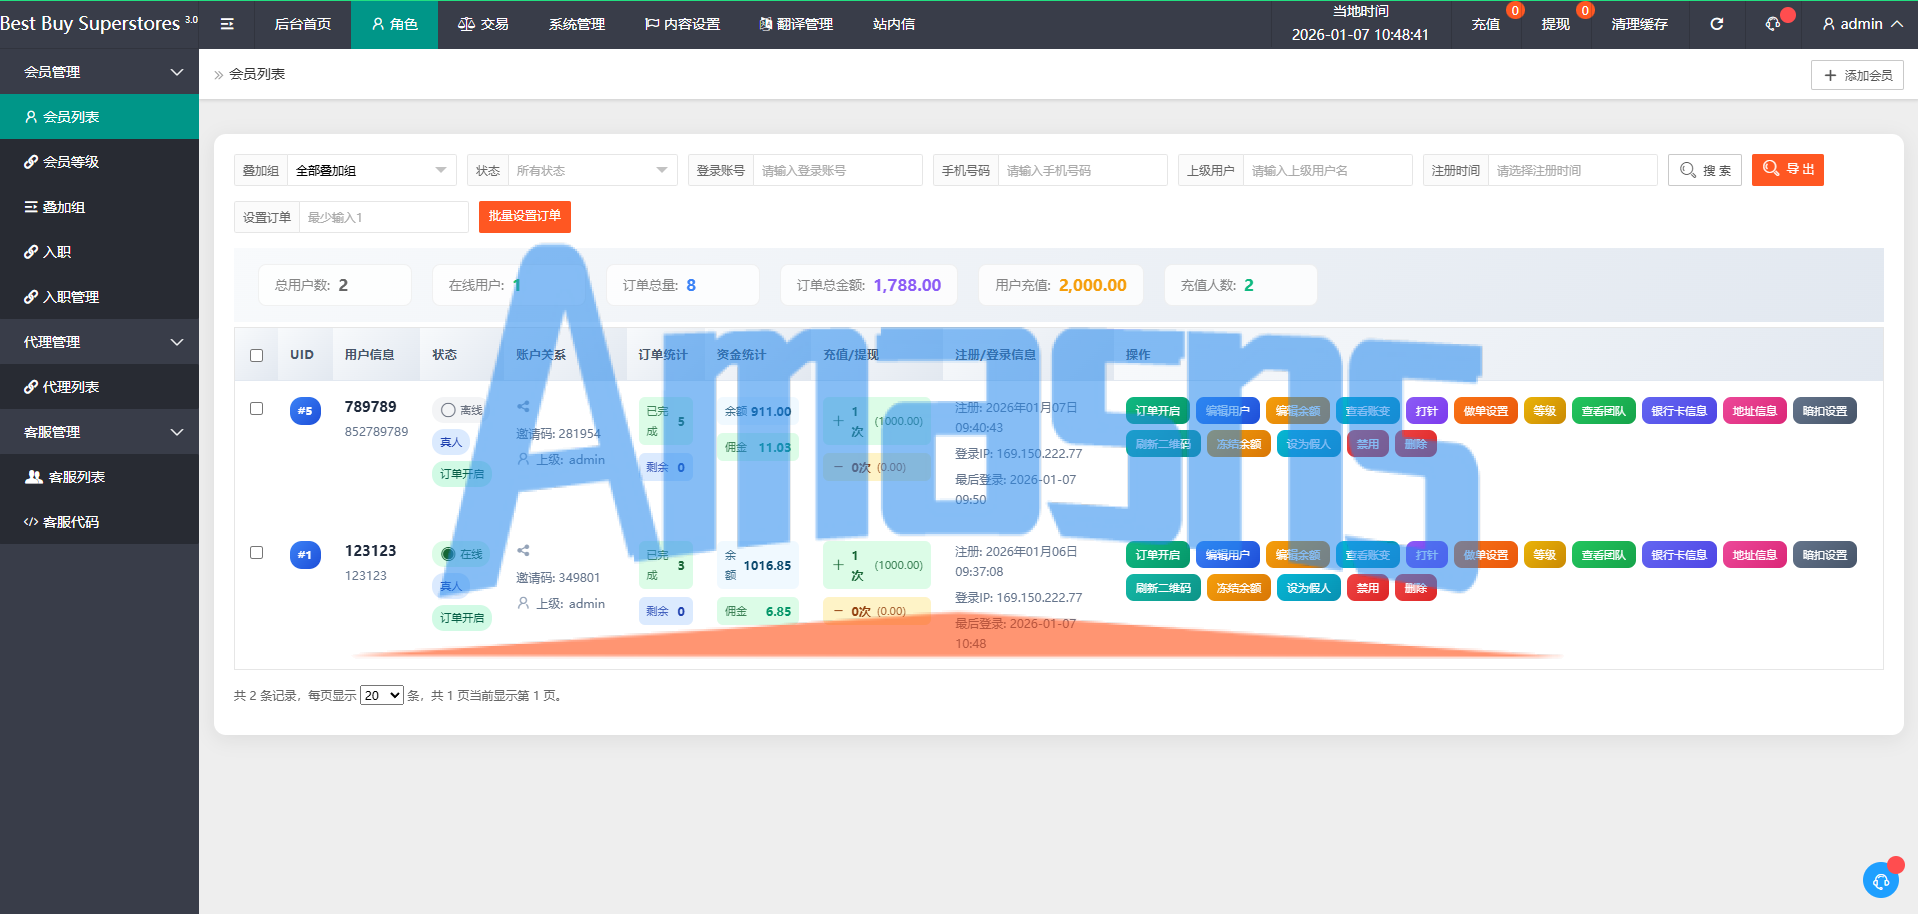Image resolution: width=1918 pixels, height=914 pixels.
Task: Click the refresh icon in top bar
Action: pyautogui.click(x=1717, y=24)
